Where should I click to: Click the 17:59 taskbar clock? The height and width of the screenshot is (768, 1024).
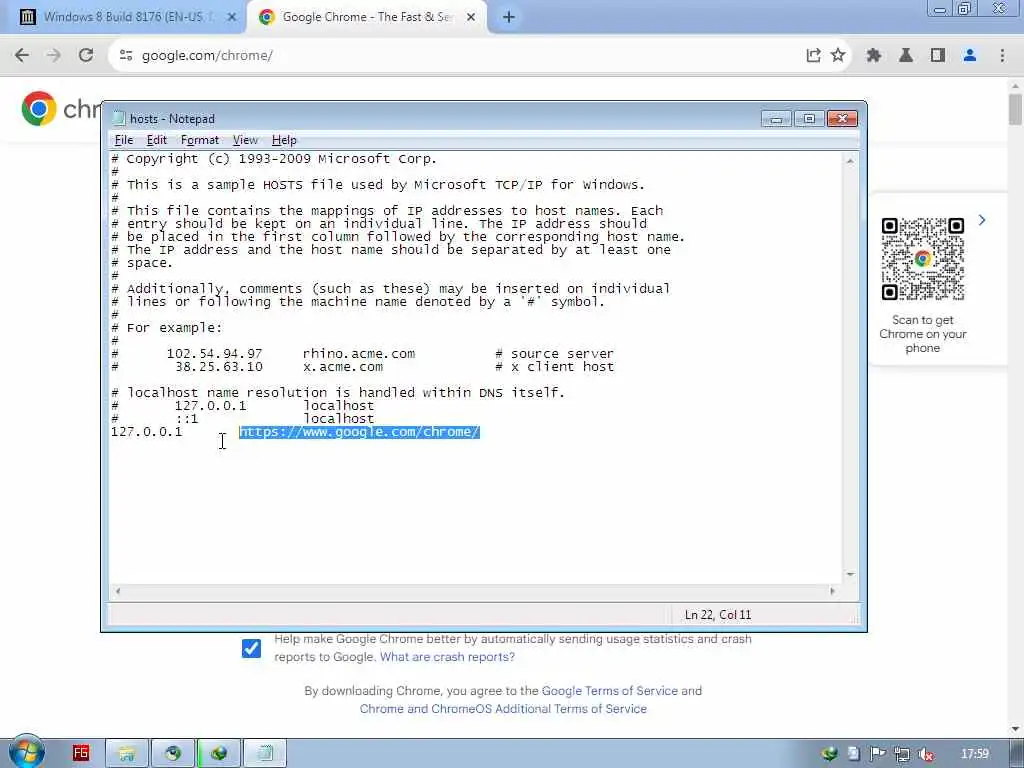point(975,754)
